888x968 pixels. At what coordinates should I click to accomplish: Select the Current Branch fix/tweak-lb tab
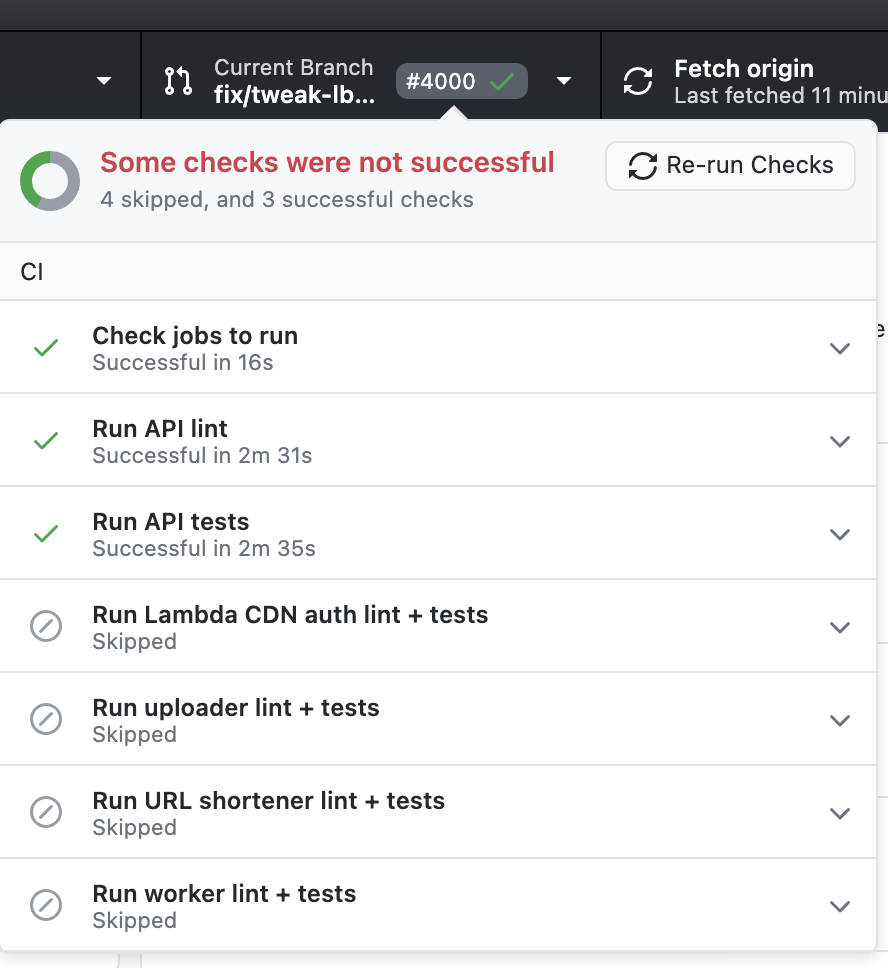tap(293, 81)
